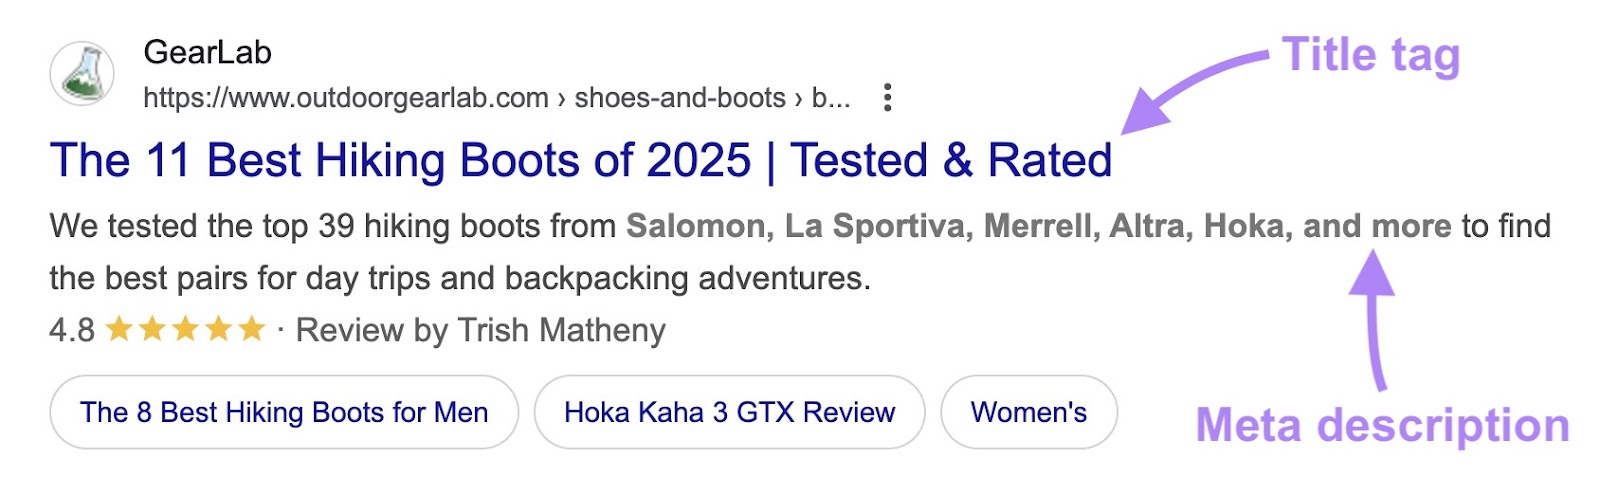This screenshot has width=1600, height=495.
Task: Click the description line about backpacking adventures
Action: click(x=460, y=278)
